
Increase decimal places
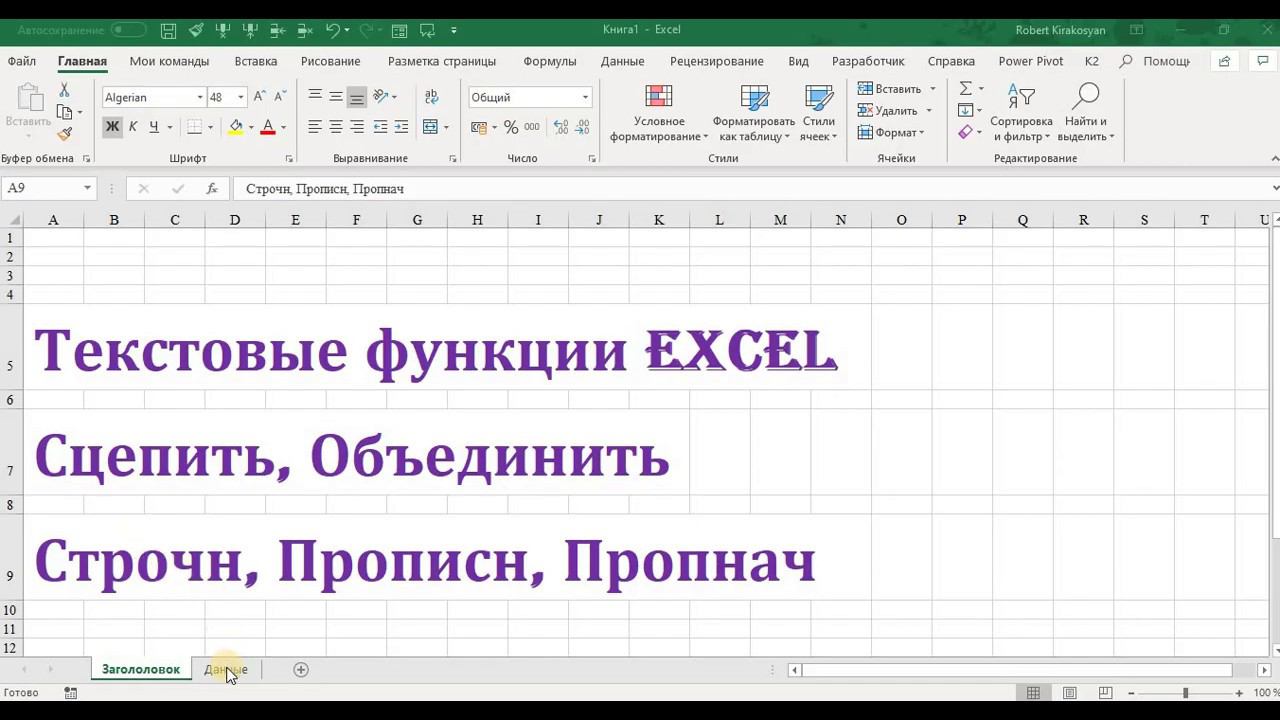[x=561, y=127]
